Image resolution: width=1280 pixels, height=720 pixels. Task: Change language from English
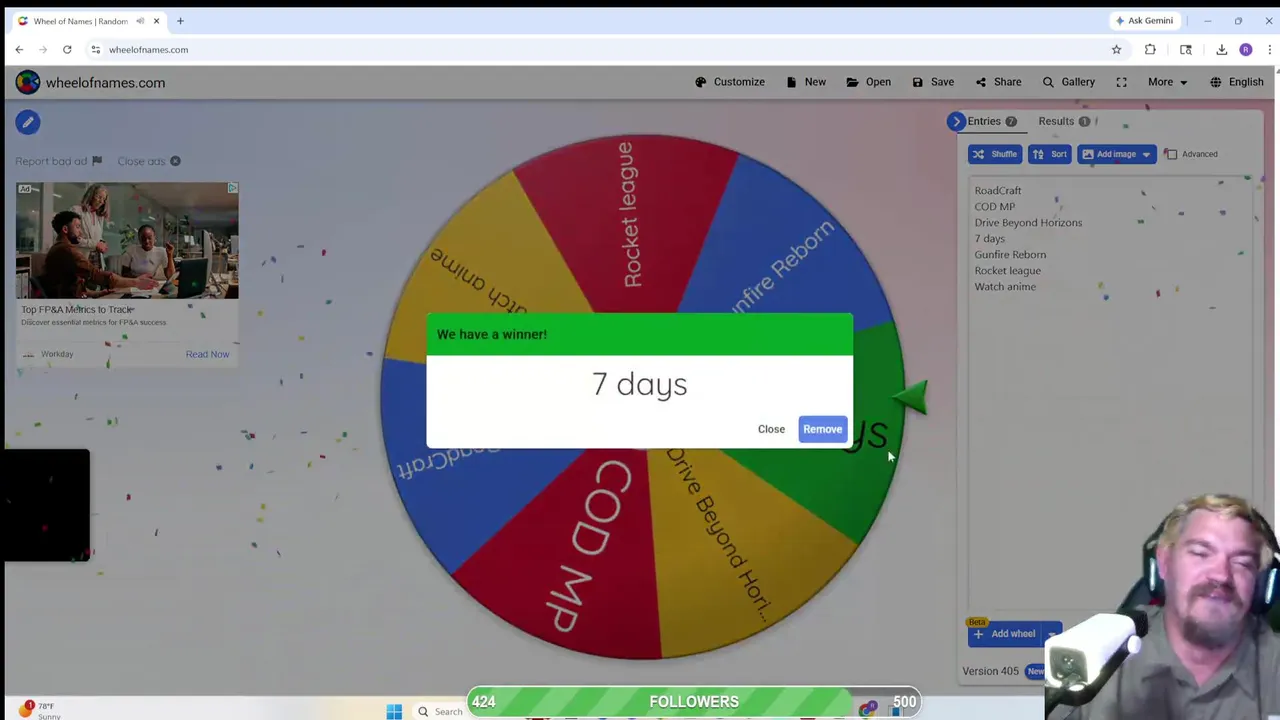coord(1237,82)
